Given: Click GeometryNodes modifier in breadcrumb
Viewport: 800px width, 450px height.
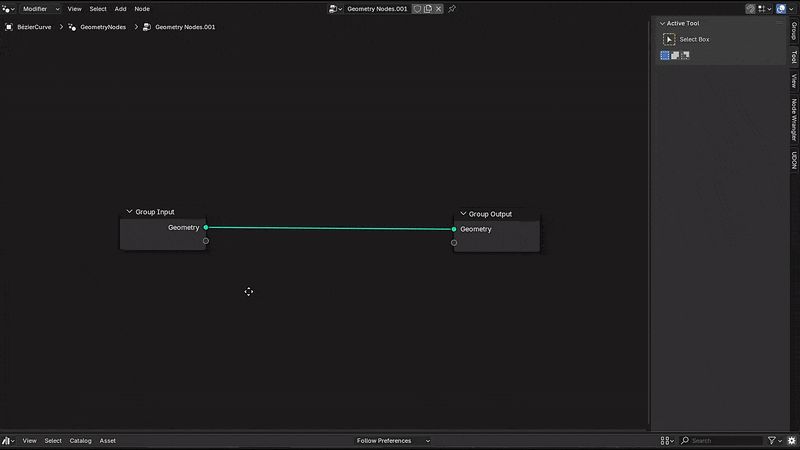Looking at the screenshot, I should (103, 27).
